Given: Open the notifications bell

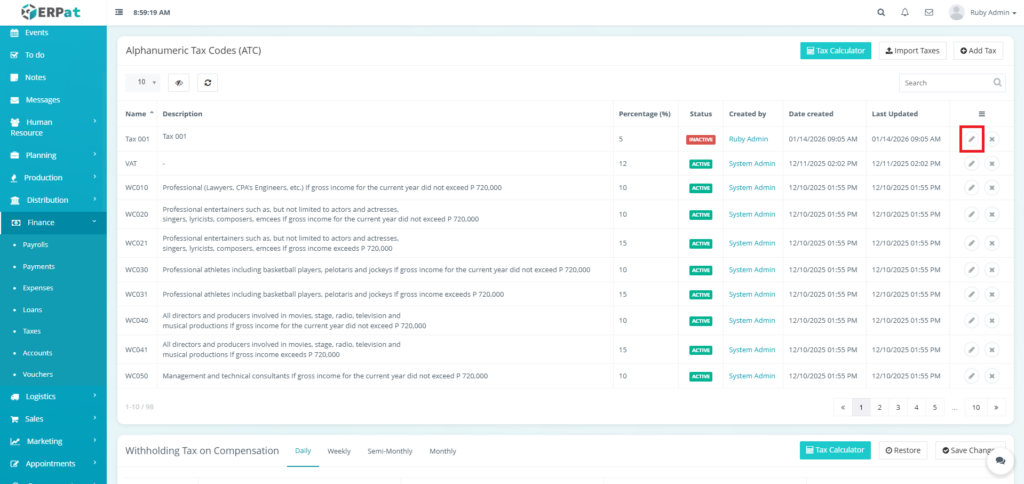Looking at the screenshot, I should click(905, 13).
